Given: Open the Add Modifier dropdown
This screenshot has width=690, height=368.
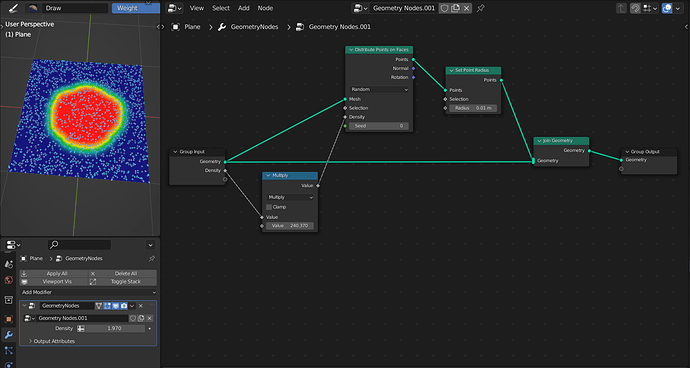Looking at the screenshot, I should point(88,292).
